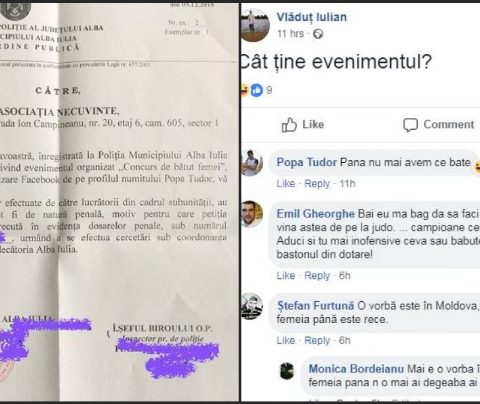Reply to Popa Tudor's comment
Viewport: 480px width, 404px height.
click(317, 184)
